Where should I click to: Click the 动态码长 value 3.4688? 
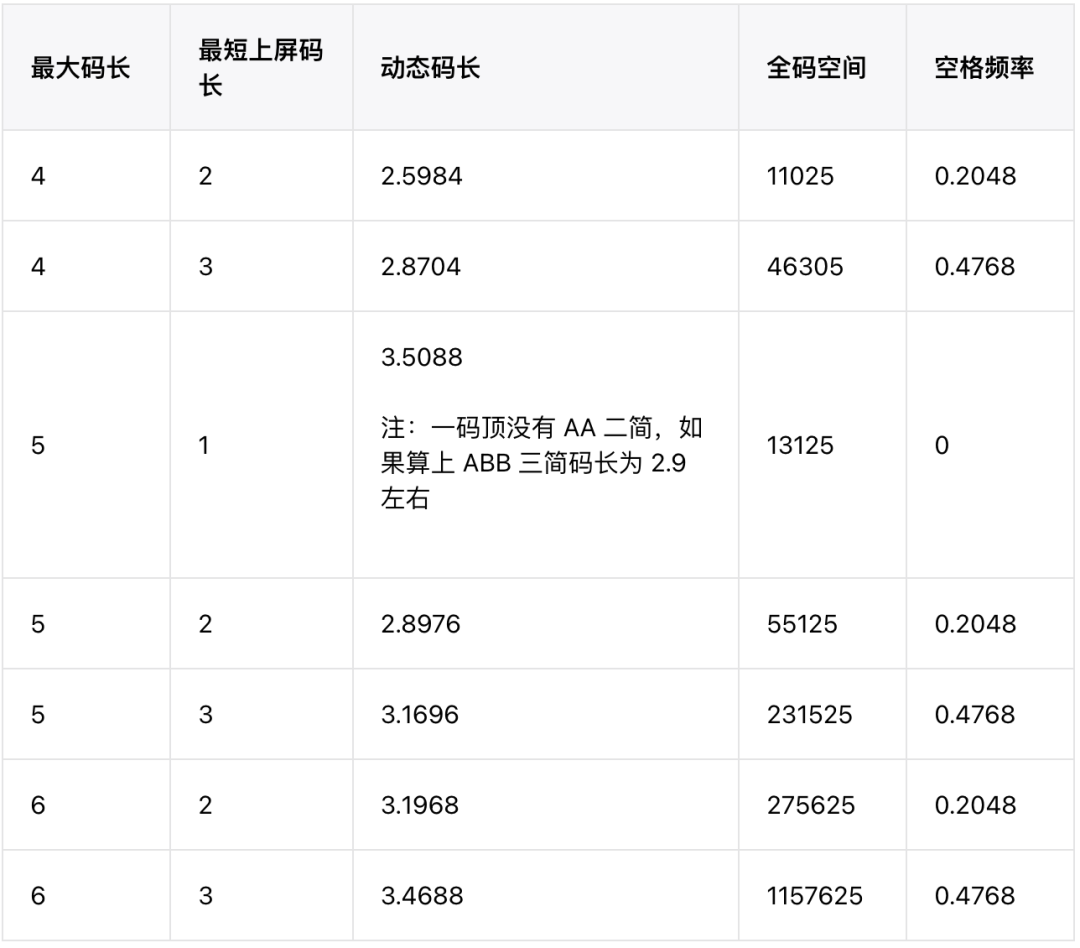(422, 896)
